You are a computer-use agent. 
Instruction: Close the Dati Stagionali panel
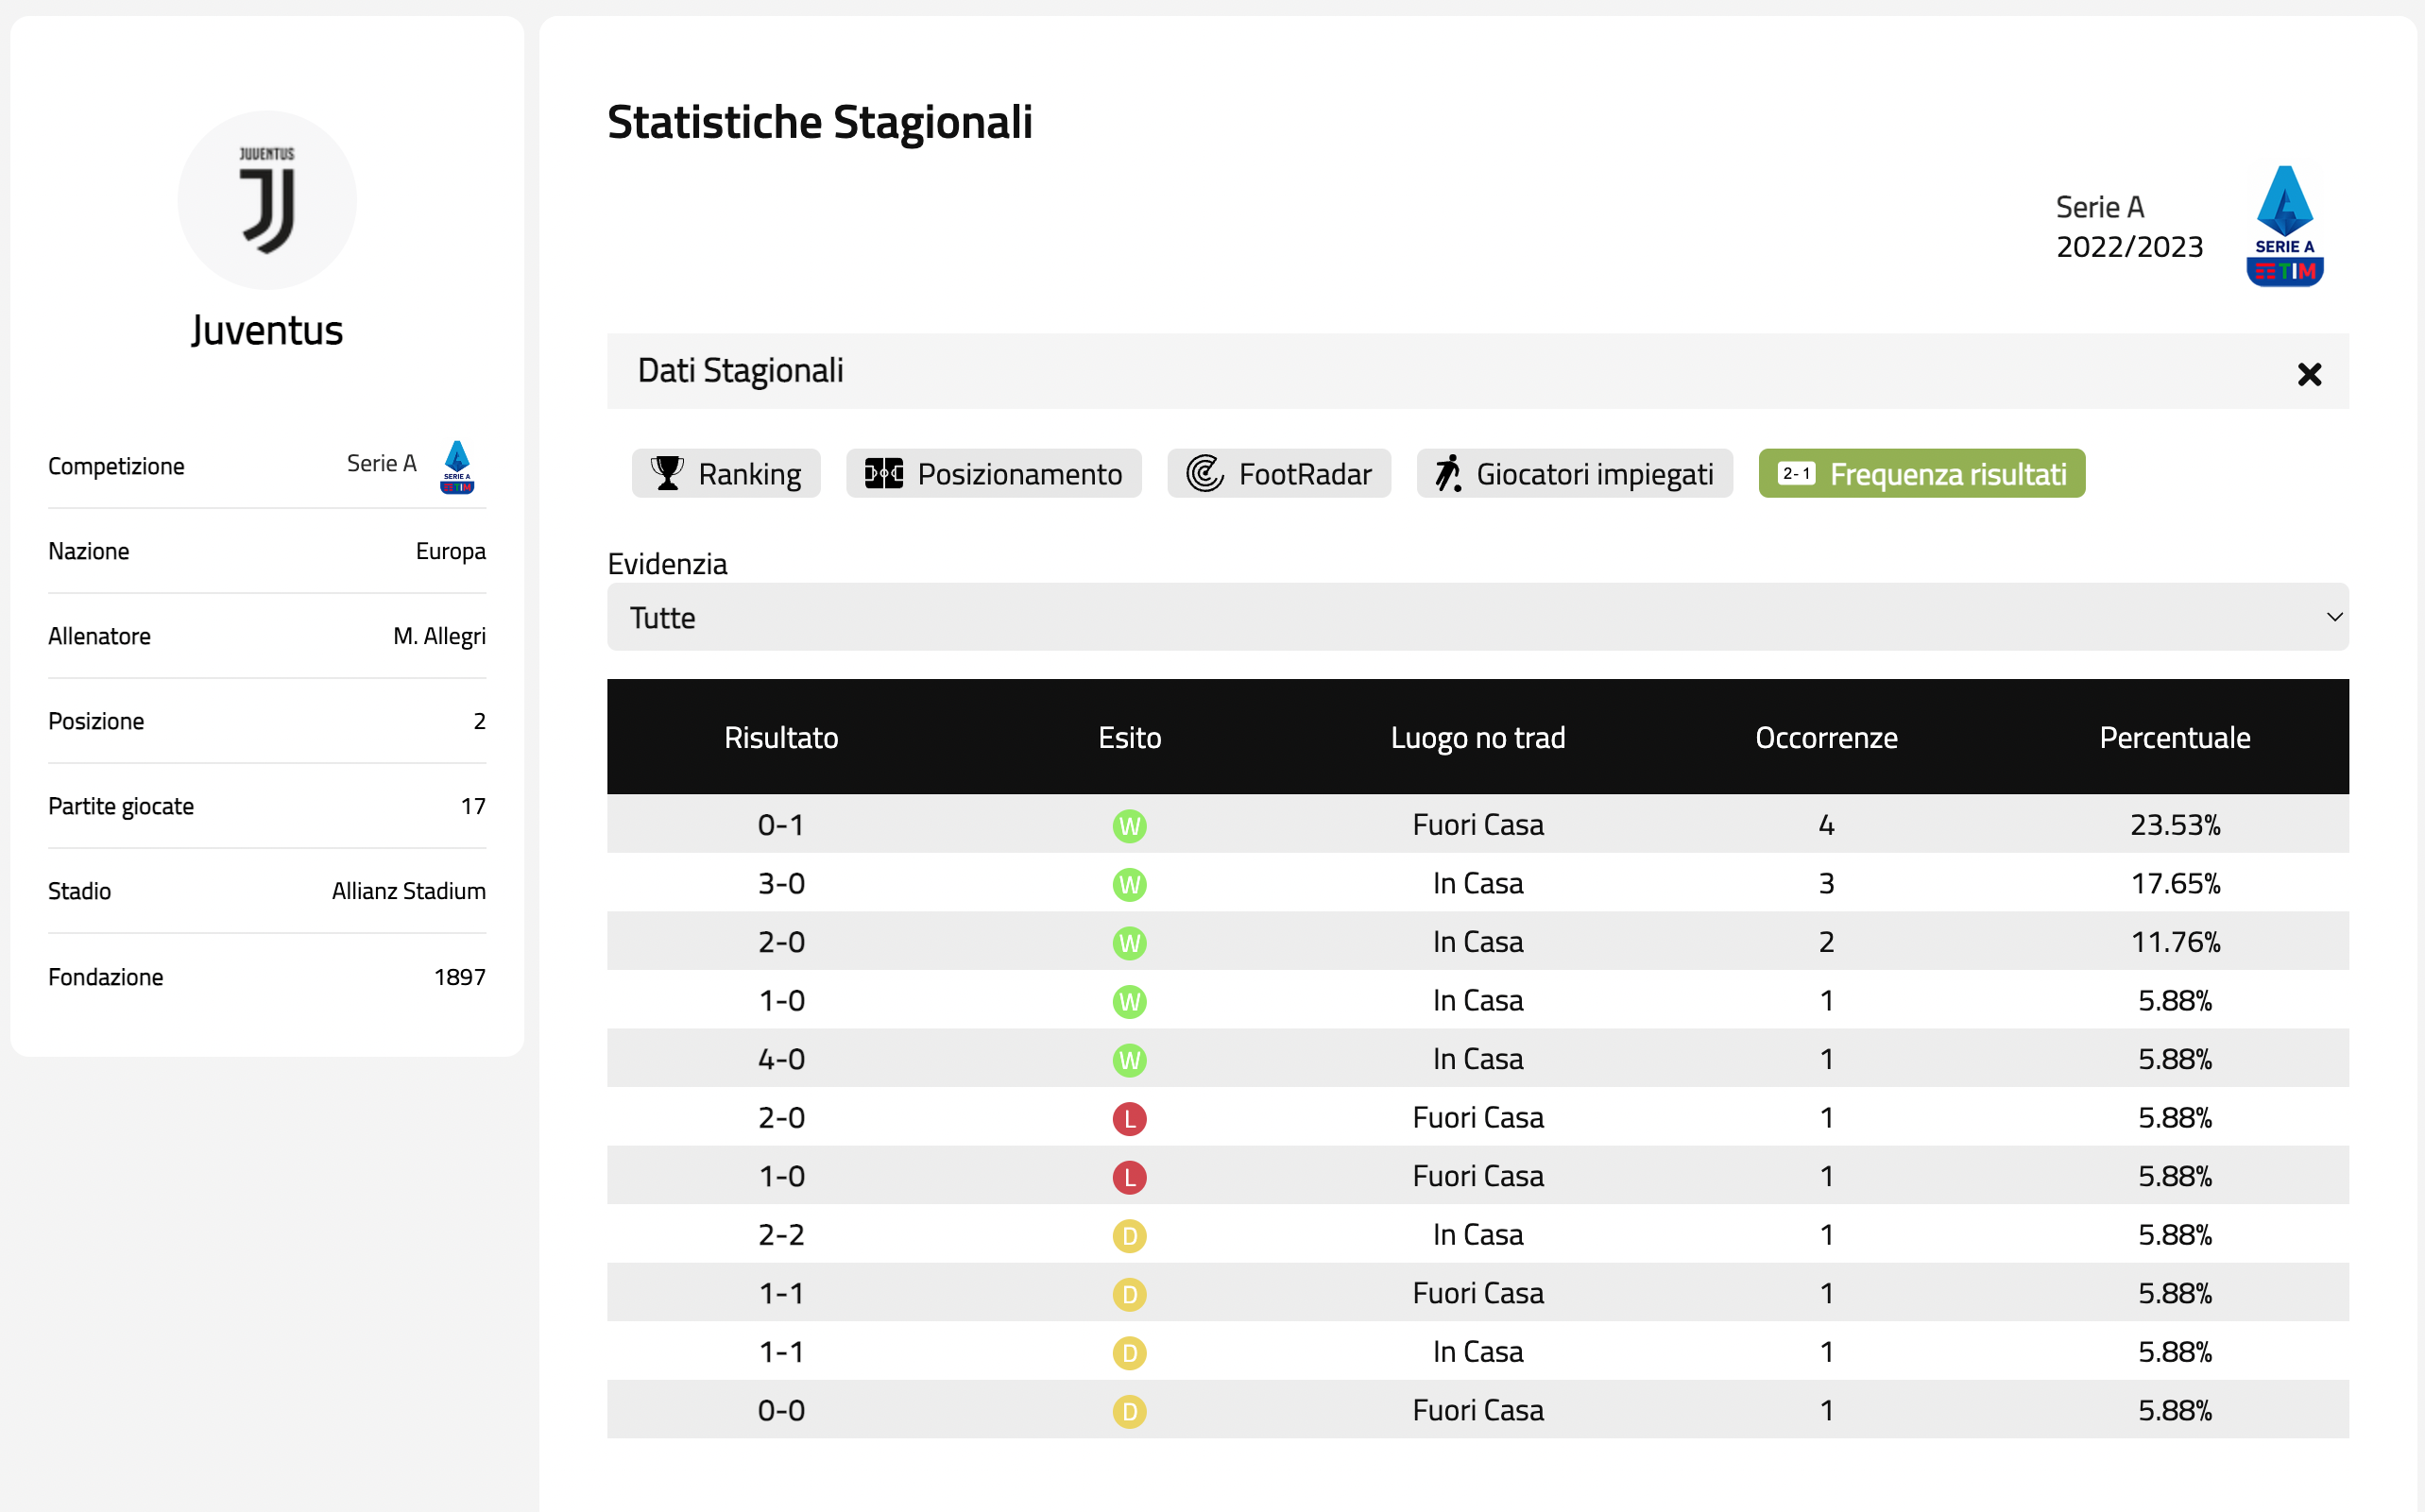2309,374
